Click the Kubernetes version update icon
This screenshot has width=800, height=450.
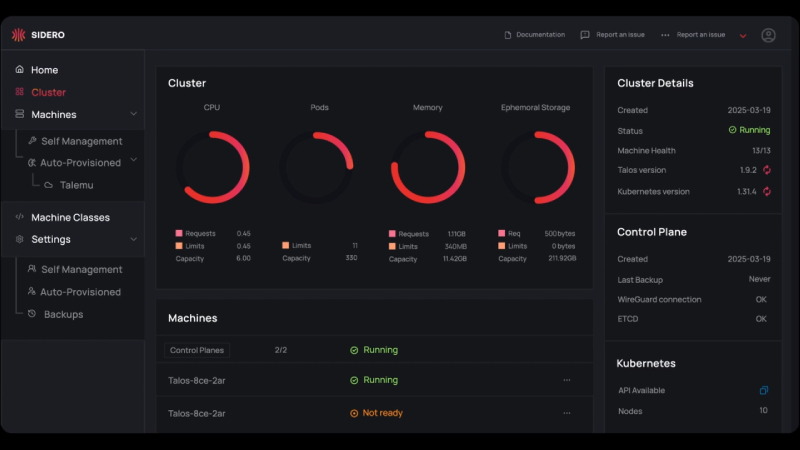click(x=767, y=191)
